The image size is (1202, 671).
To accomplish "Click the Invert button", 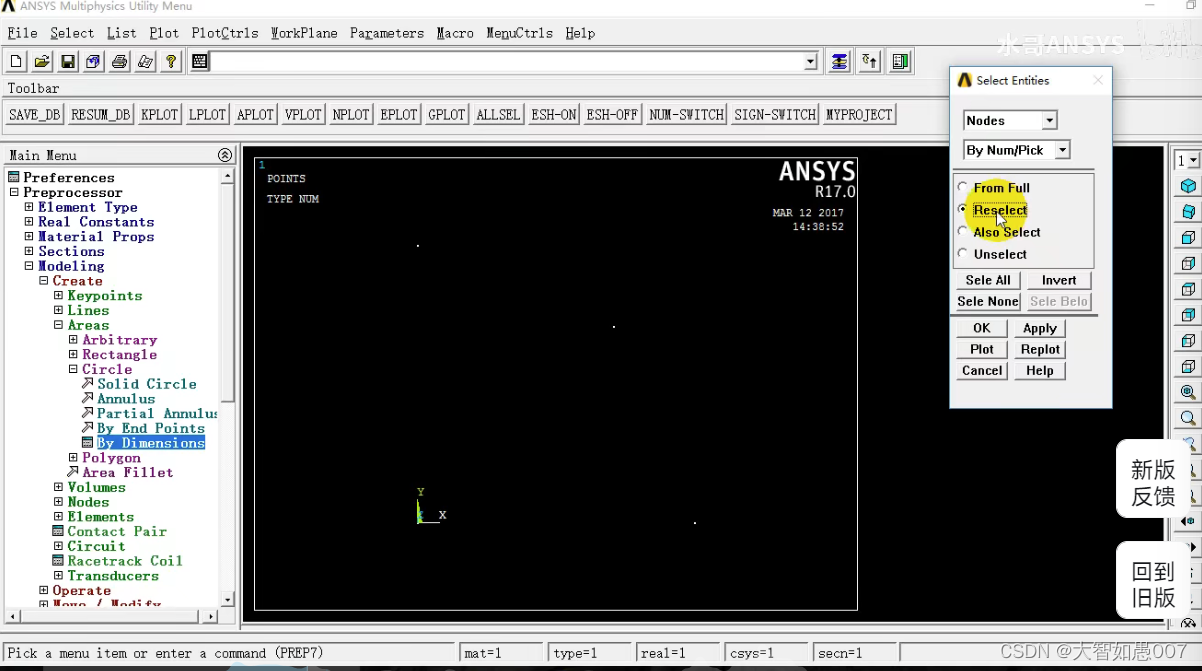I will click(x=1059, y=280).
